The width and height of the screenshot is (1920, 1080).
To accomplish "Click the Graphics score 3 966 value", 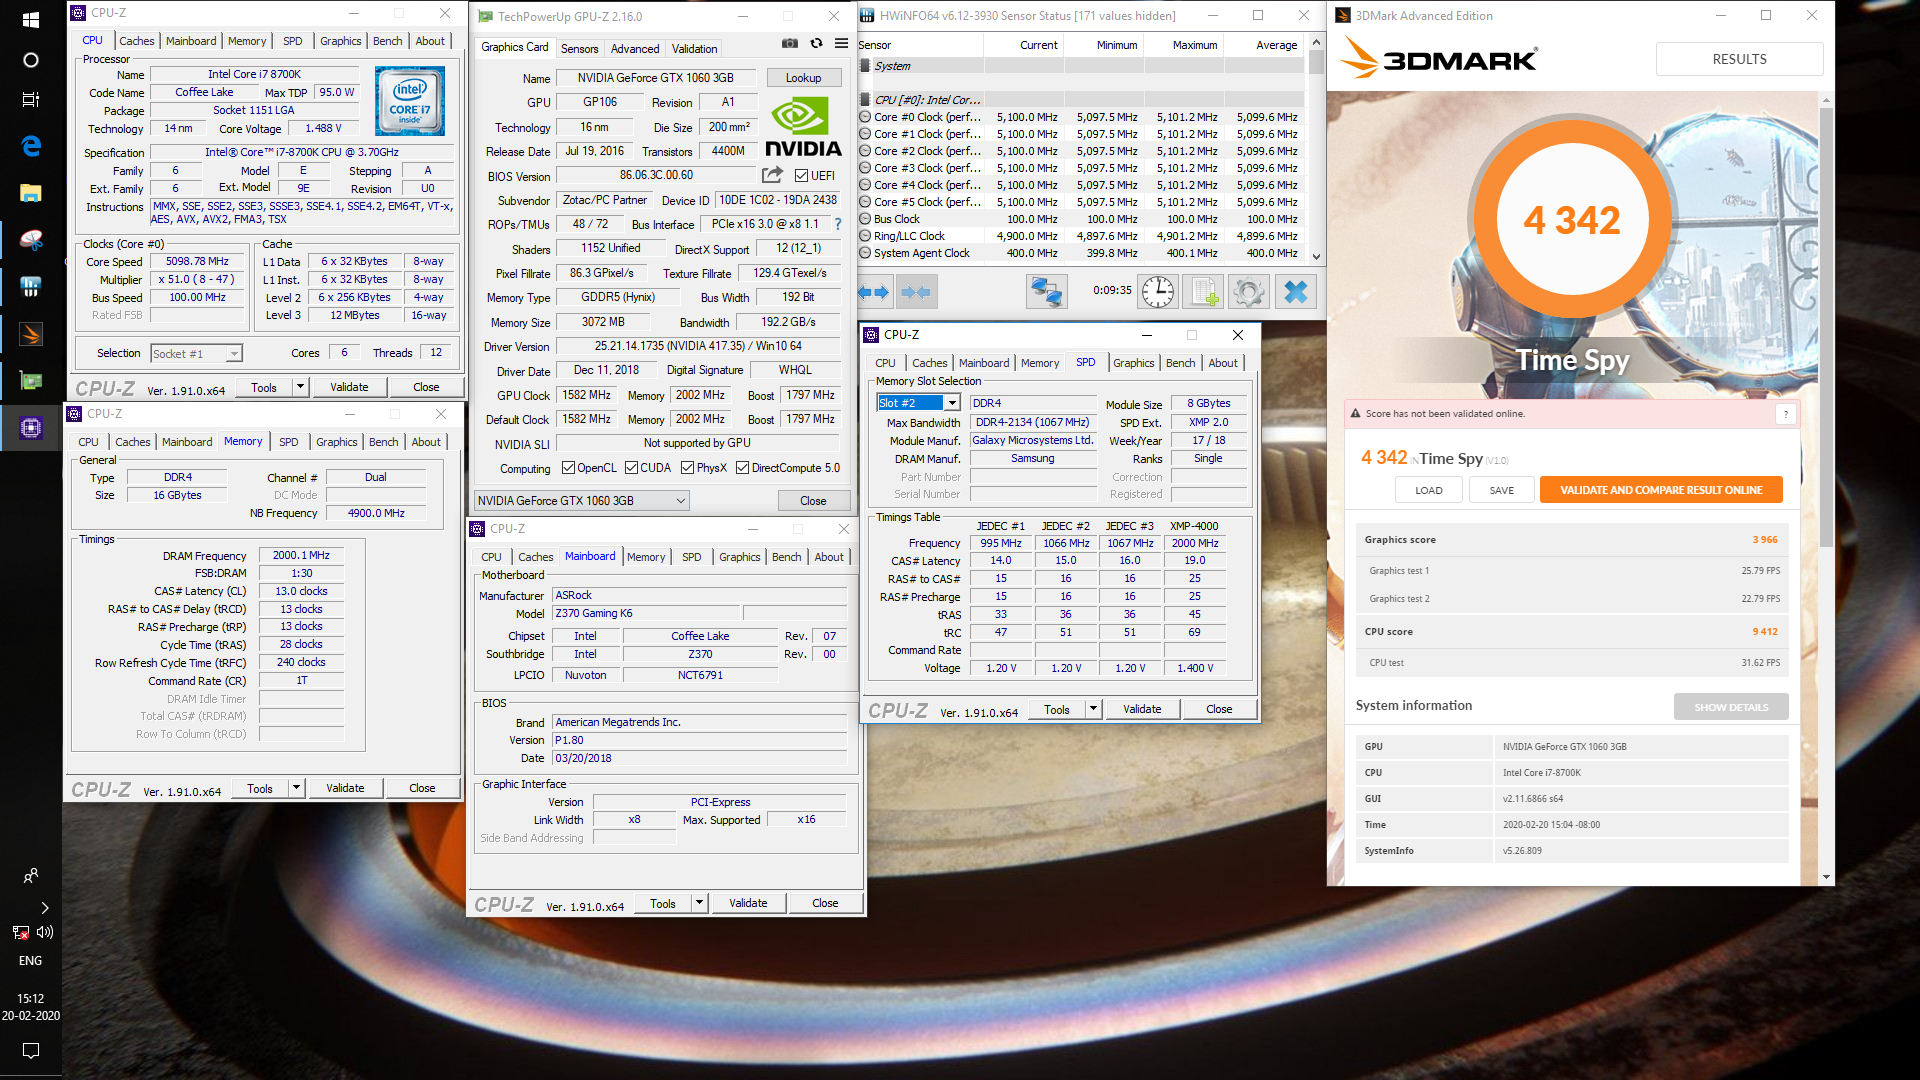I will click(1765, 540).
